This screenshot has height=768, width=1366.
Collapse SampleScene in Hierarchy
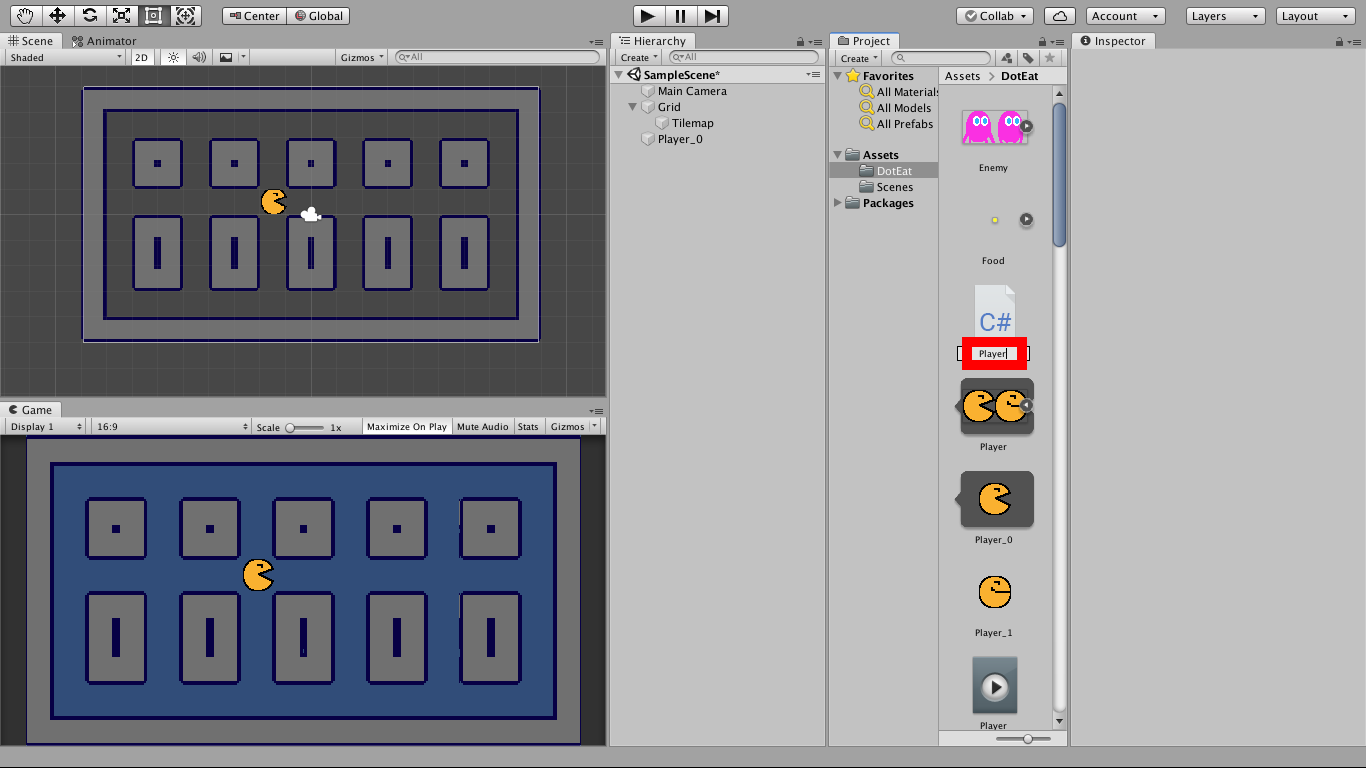(619, 75)
